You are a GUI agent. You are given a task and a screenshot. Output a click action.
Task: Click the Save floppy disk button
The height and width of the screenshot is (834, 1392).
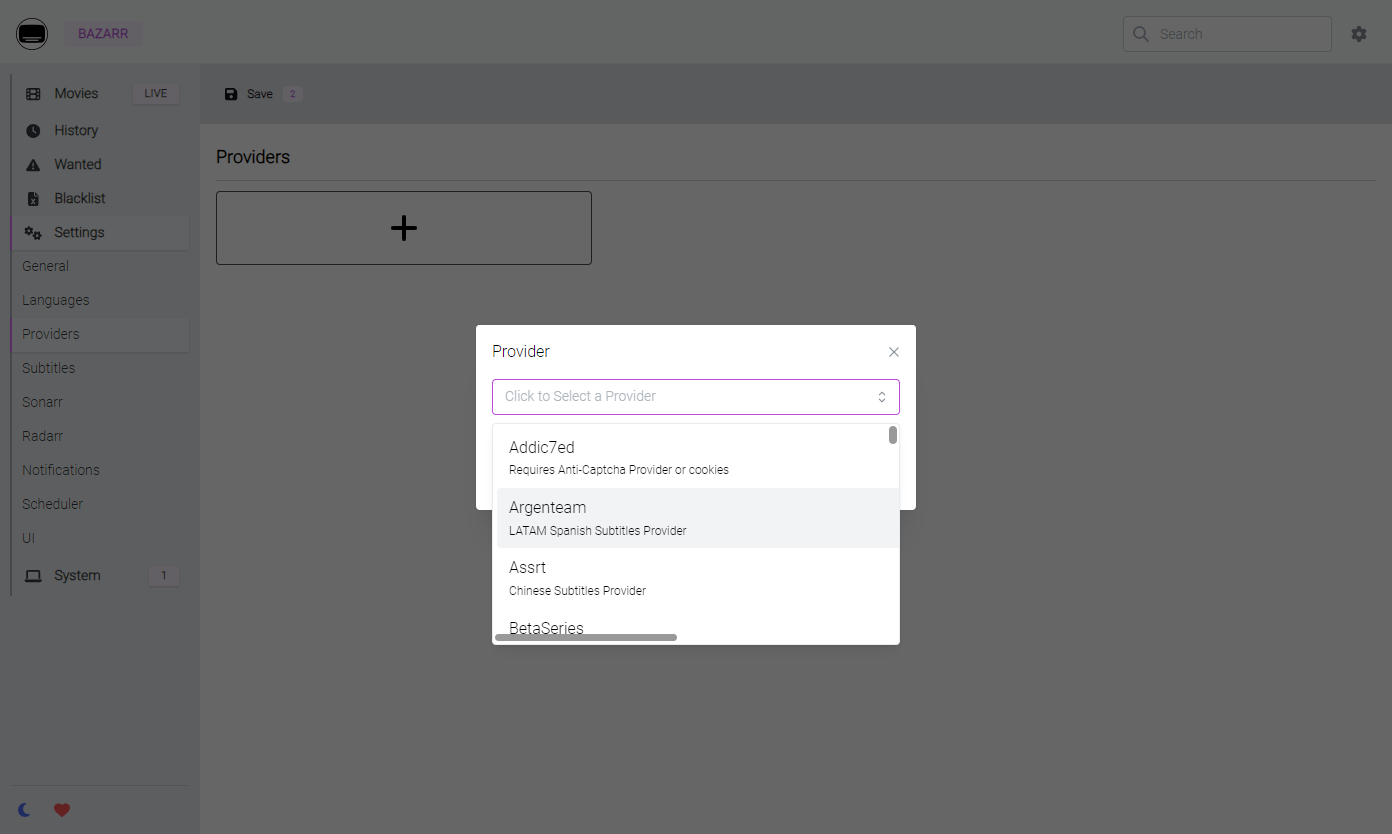[x=249, y=94]
